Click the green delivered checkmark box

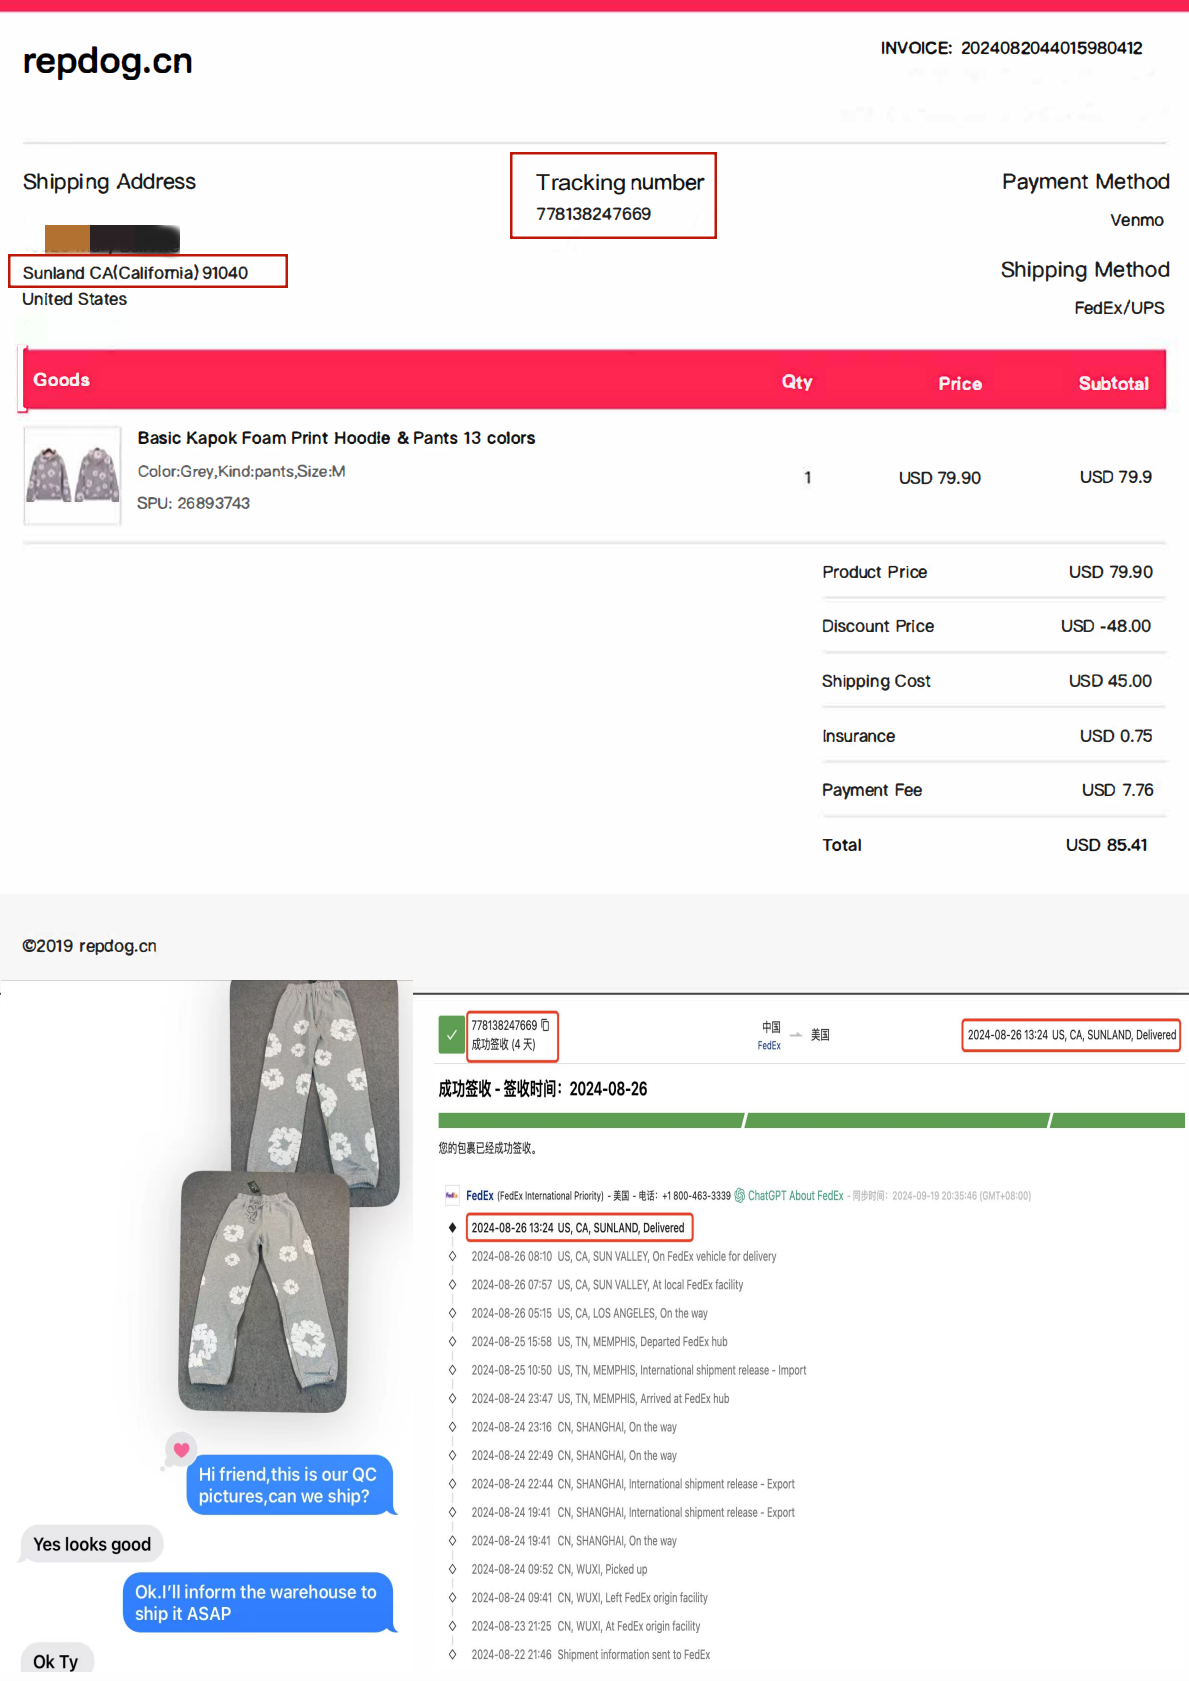pos(451,1035)
